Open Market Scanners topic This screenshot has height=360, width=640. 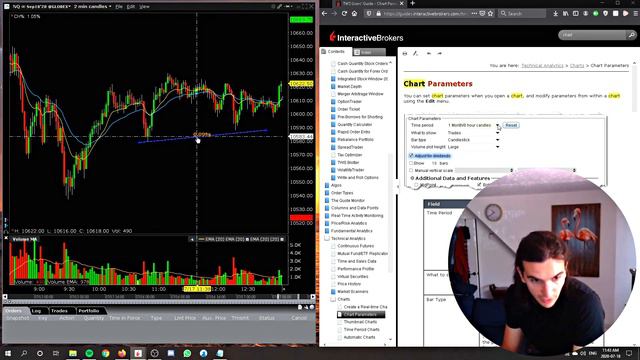[x=352, y=291]
